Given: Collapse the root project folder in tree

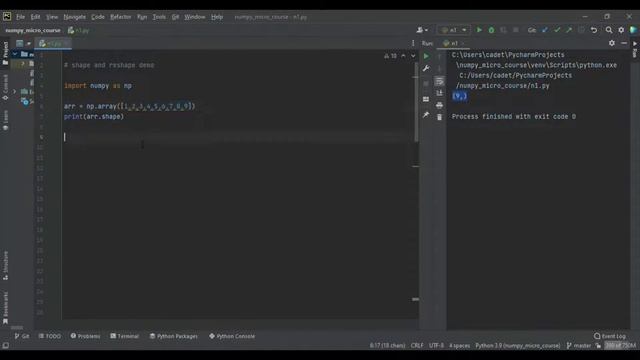Looking at the screenshot, I should click(x=15, y=54).
